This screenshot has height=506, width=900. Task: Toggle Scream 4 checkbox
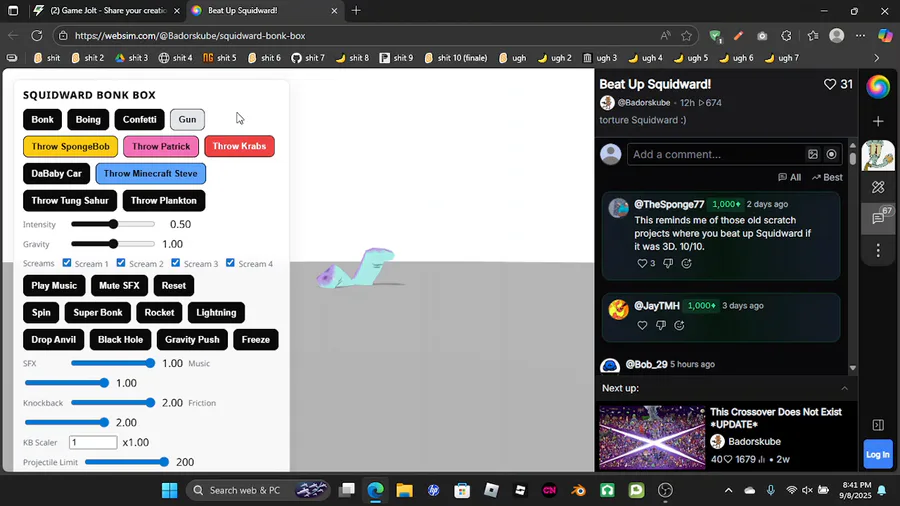[x=230, y=263]
